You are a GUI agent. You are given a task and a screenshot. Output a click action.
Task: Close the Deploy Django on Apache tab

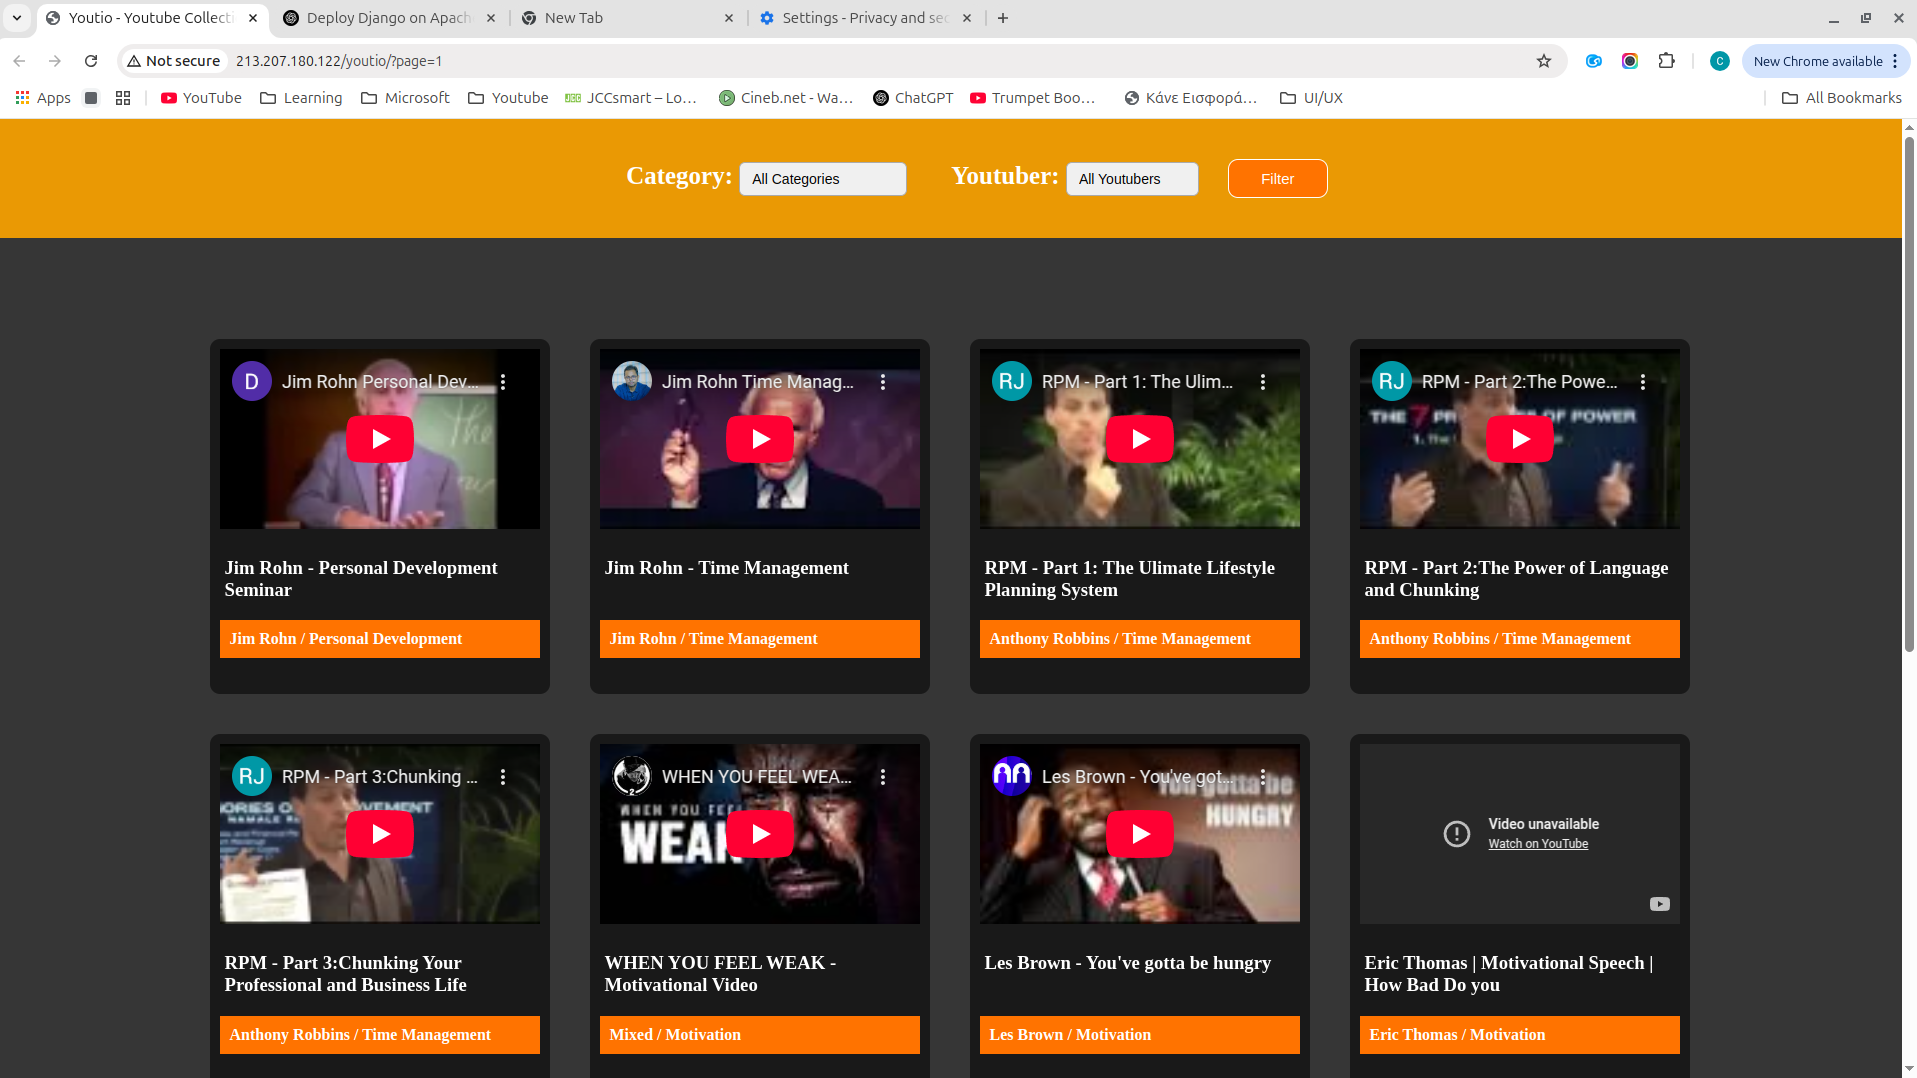(x=491, y=18)
